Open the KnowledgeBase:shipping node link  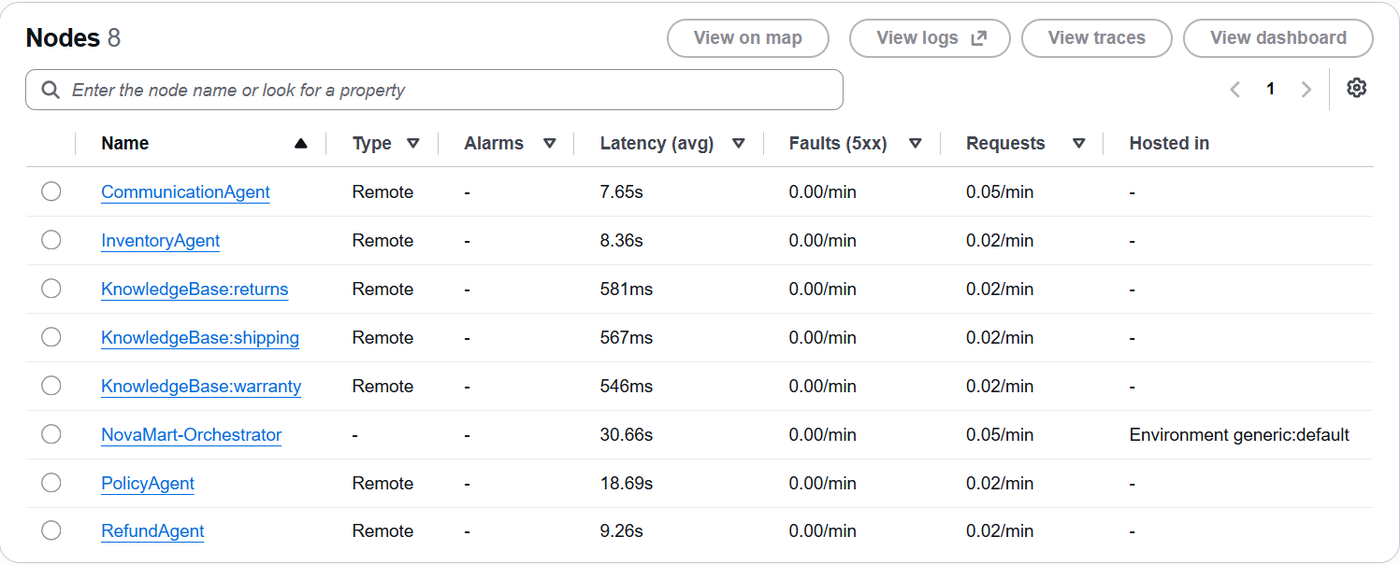point(200,338)
